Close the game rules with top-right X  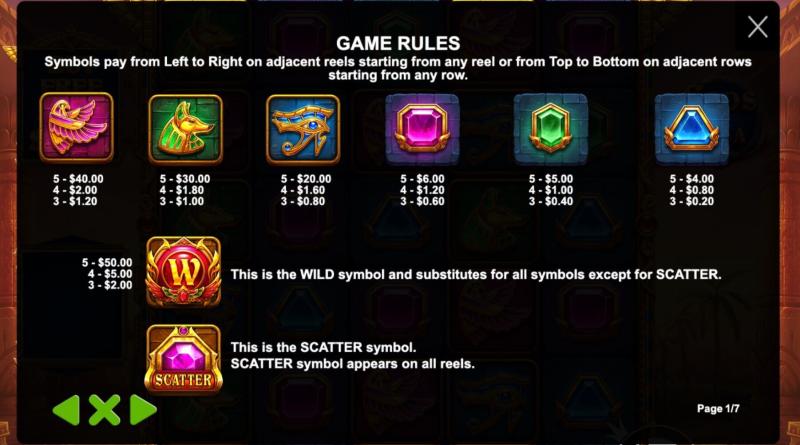758,27
